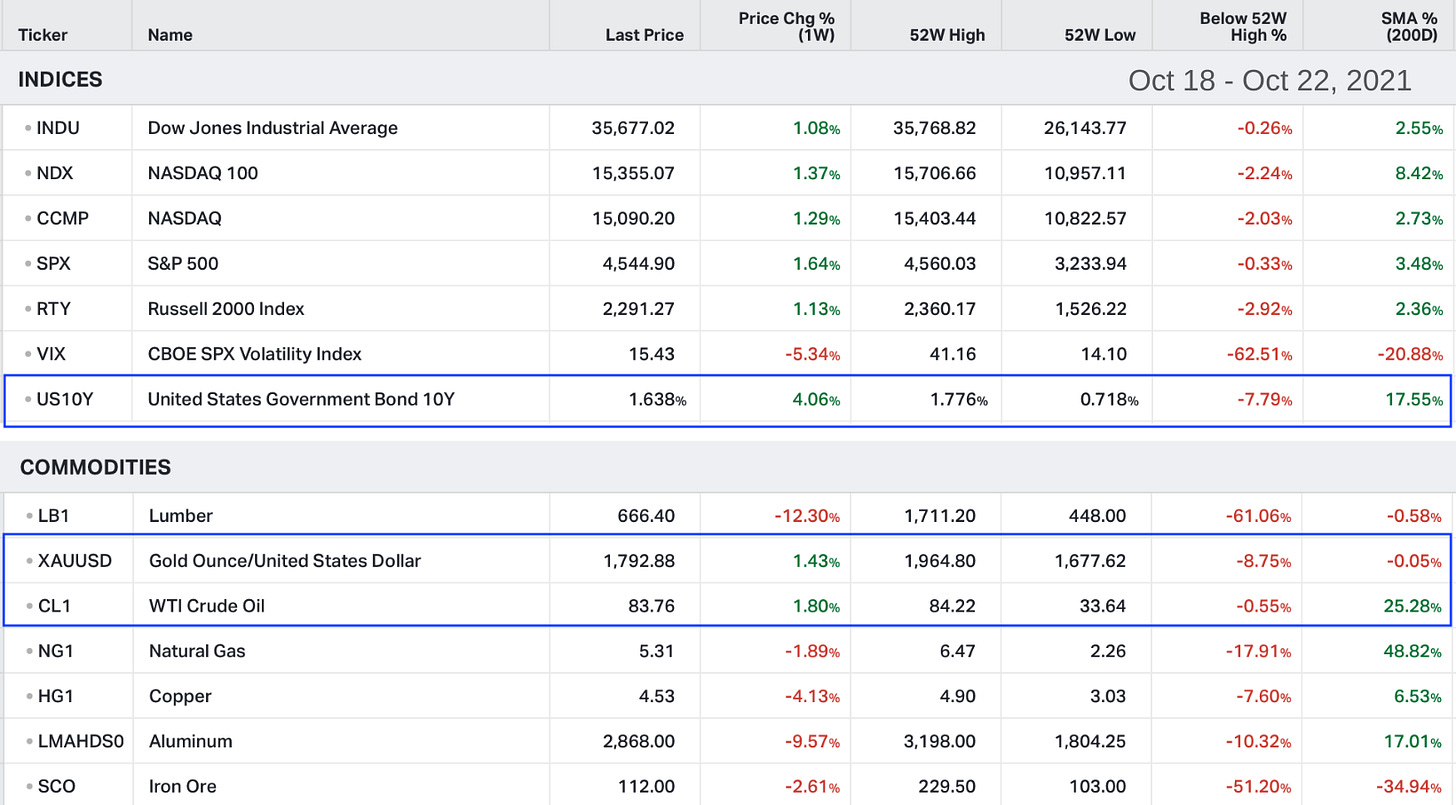Click US10Y last price 1.638%
The height and width of the screenshot is (805, 1456).
pyautogui.click(x=657, y=400)
